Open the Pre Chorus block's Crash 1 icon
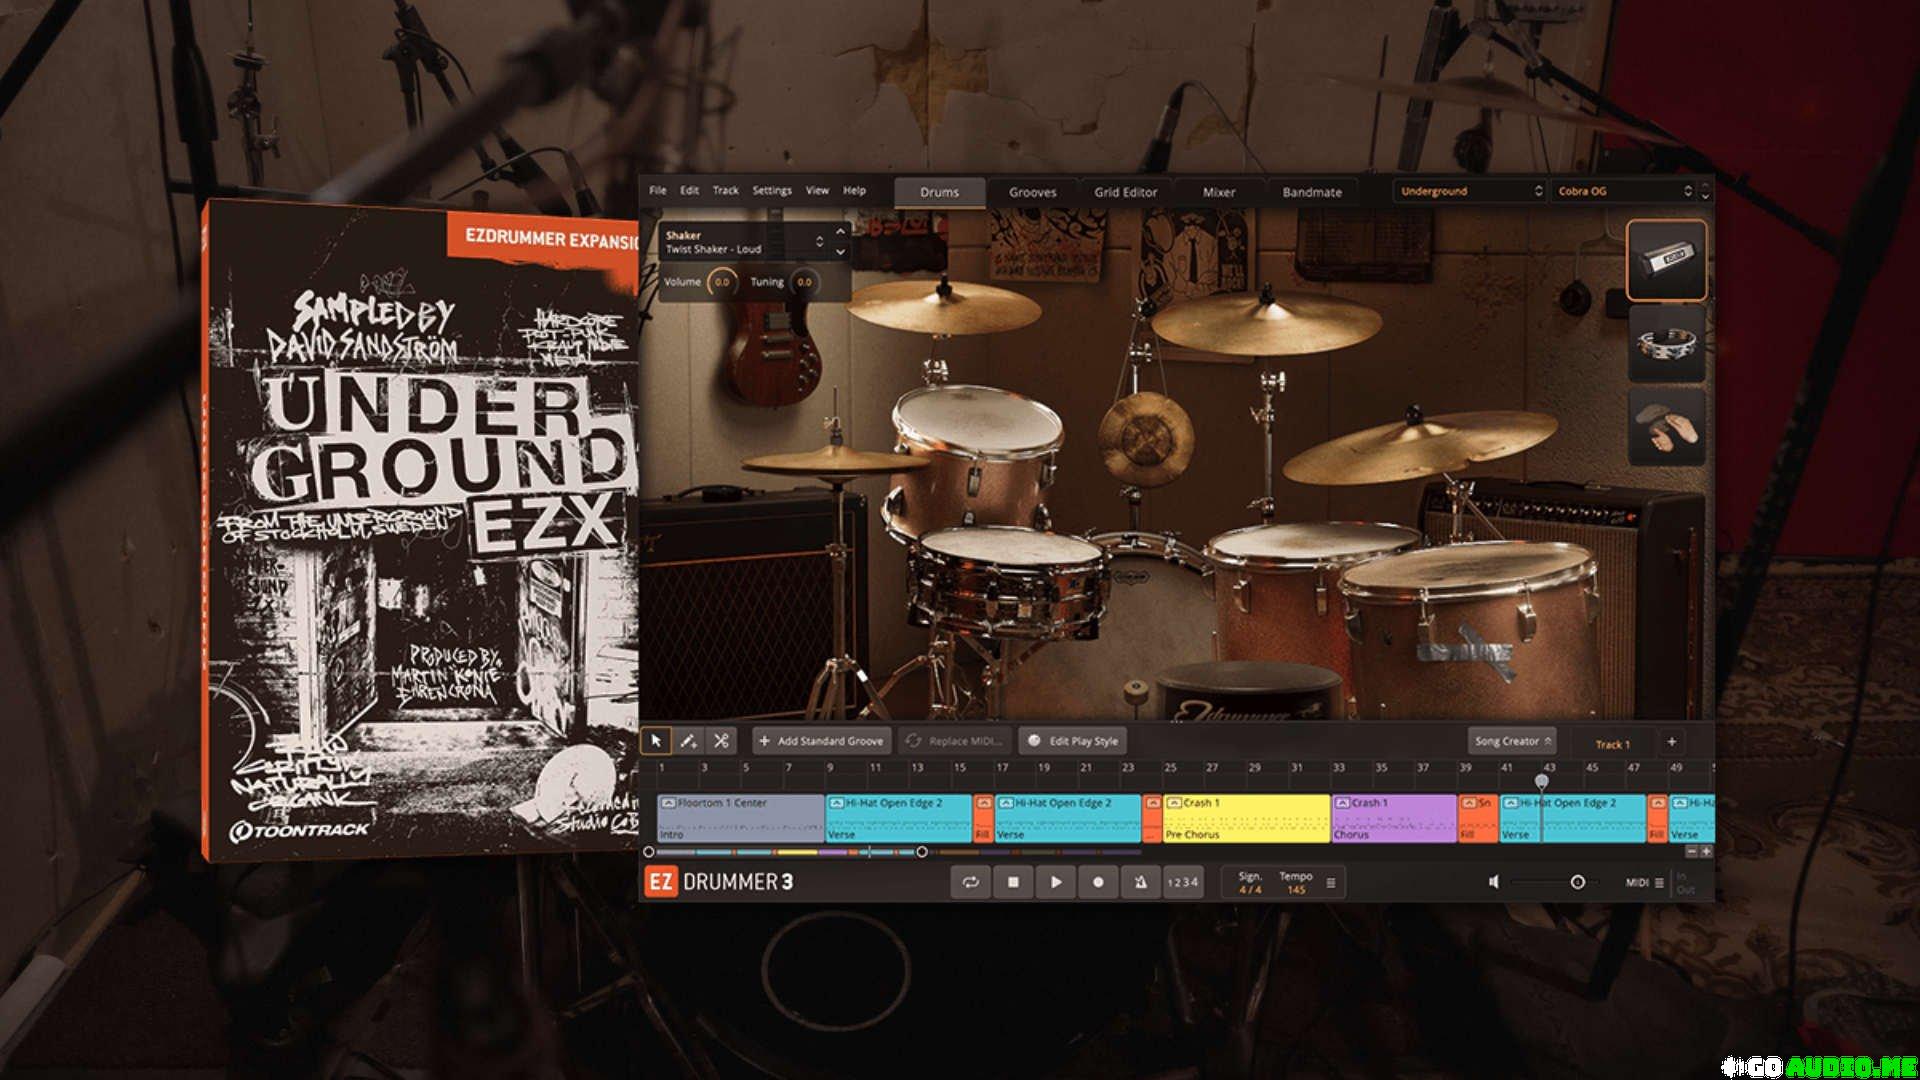Image resolution: width=1920 pixels, height=1080 pixels. (1174, 803)
